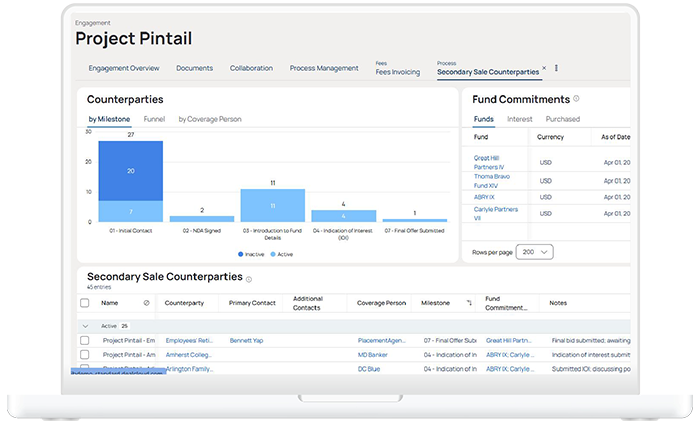Screen dimensions: 700x423
Task: Open the Bennett Yap primary contact link
Action: tap(248, 341)
